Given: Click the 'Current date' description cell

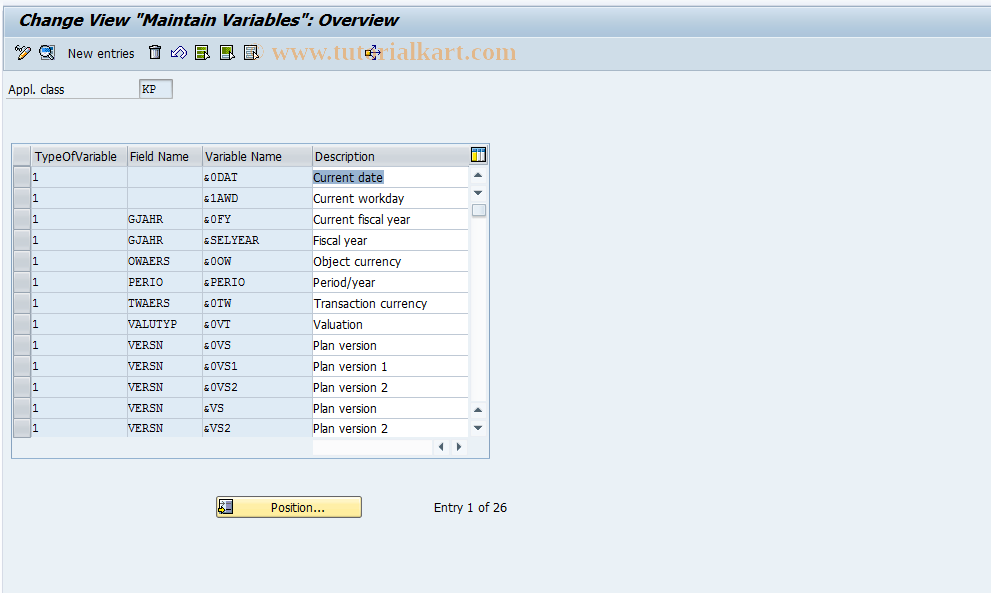Looking at the screenshot, I should (390, 177).
